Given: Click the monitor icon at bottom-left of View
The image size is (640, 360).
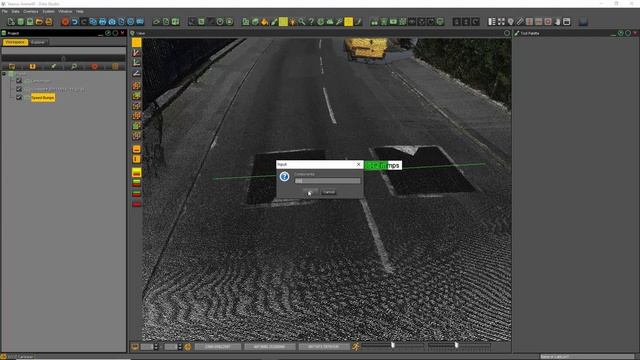Looking at the screenshot, I should click(x=135, y=347).
